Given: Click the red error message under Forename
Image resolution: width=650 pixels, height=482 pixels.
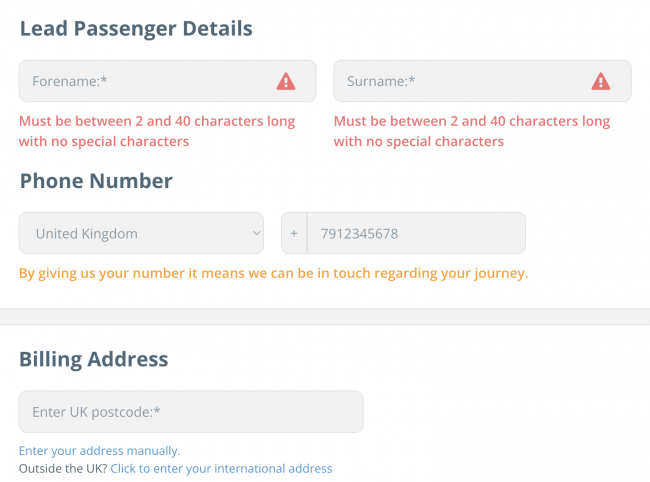Looking at the screenshot, I should coord(157,131).
